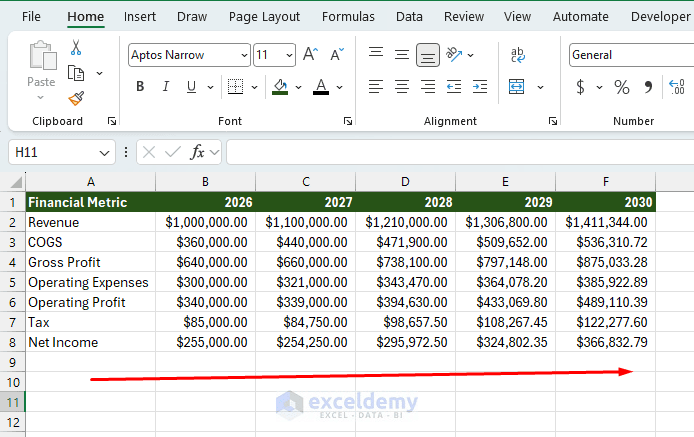
Task: Toggle Italic formatting
Action: (x=166, y=87)
